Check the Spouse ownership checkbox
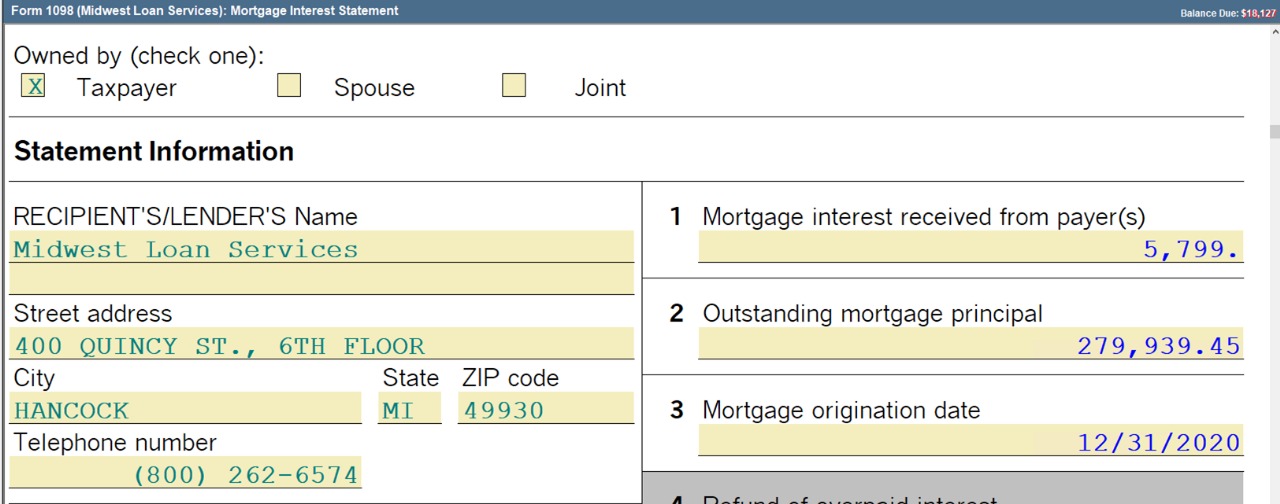Viewport: 1280px width, 504px height. tap(289, 86)
